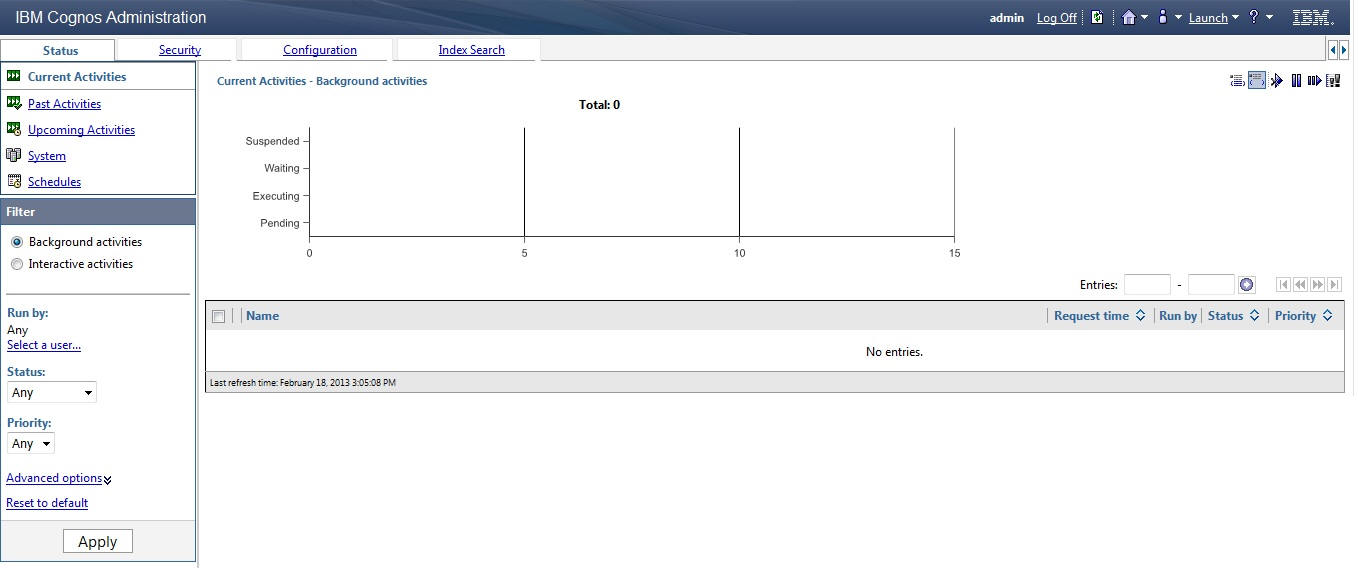Image resolution: width=1358 pixels, height=568 pixels.
Task: Click the first Entries input field
Action: click(x=1147, y=285)
